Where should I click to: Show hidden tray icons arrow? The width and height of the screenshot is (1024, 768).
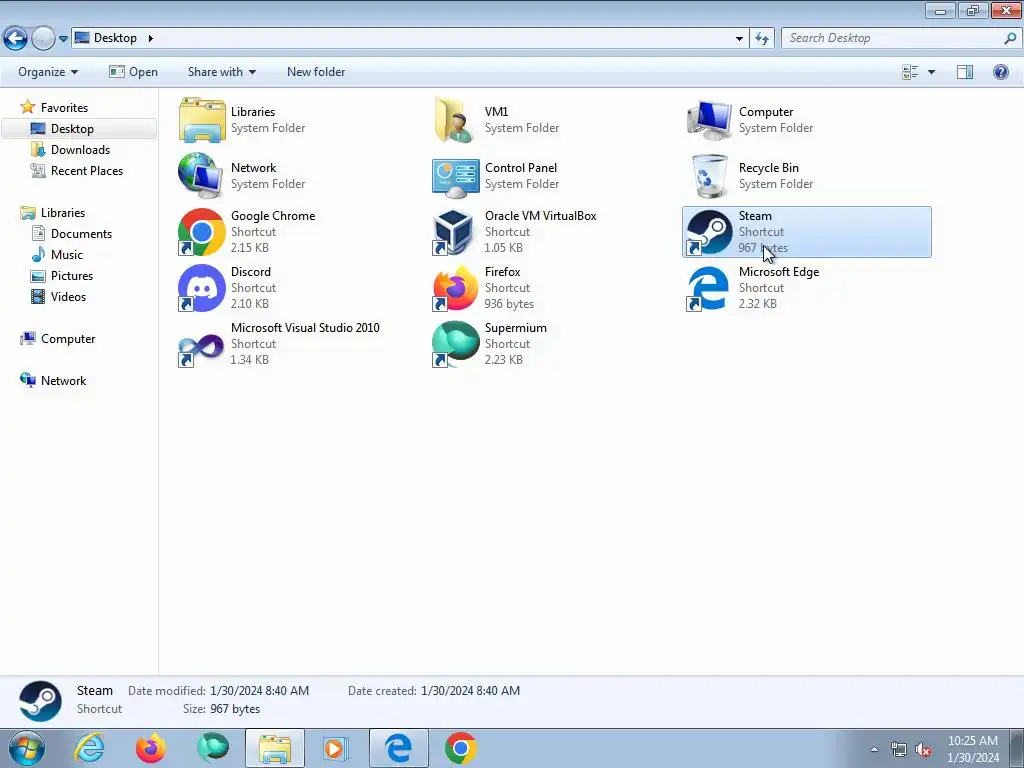pos(874,749)
